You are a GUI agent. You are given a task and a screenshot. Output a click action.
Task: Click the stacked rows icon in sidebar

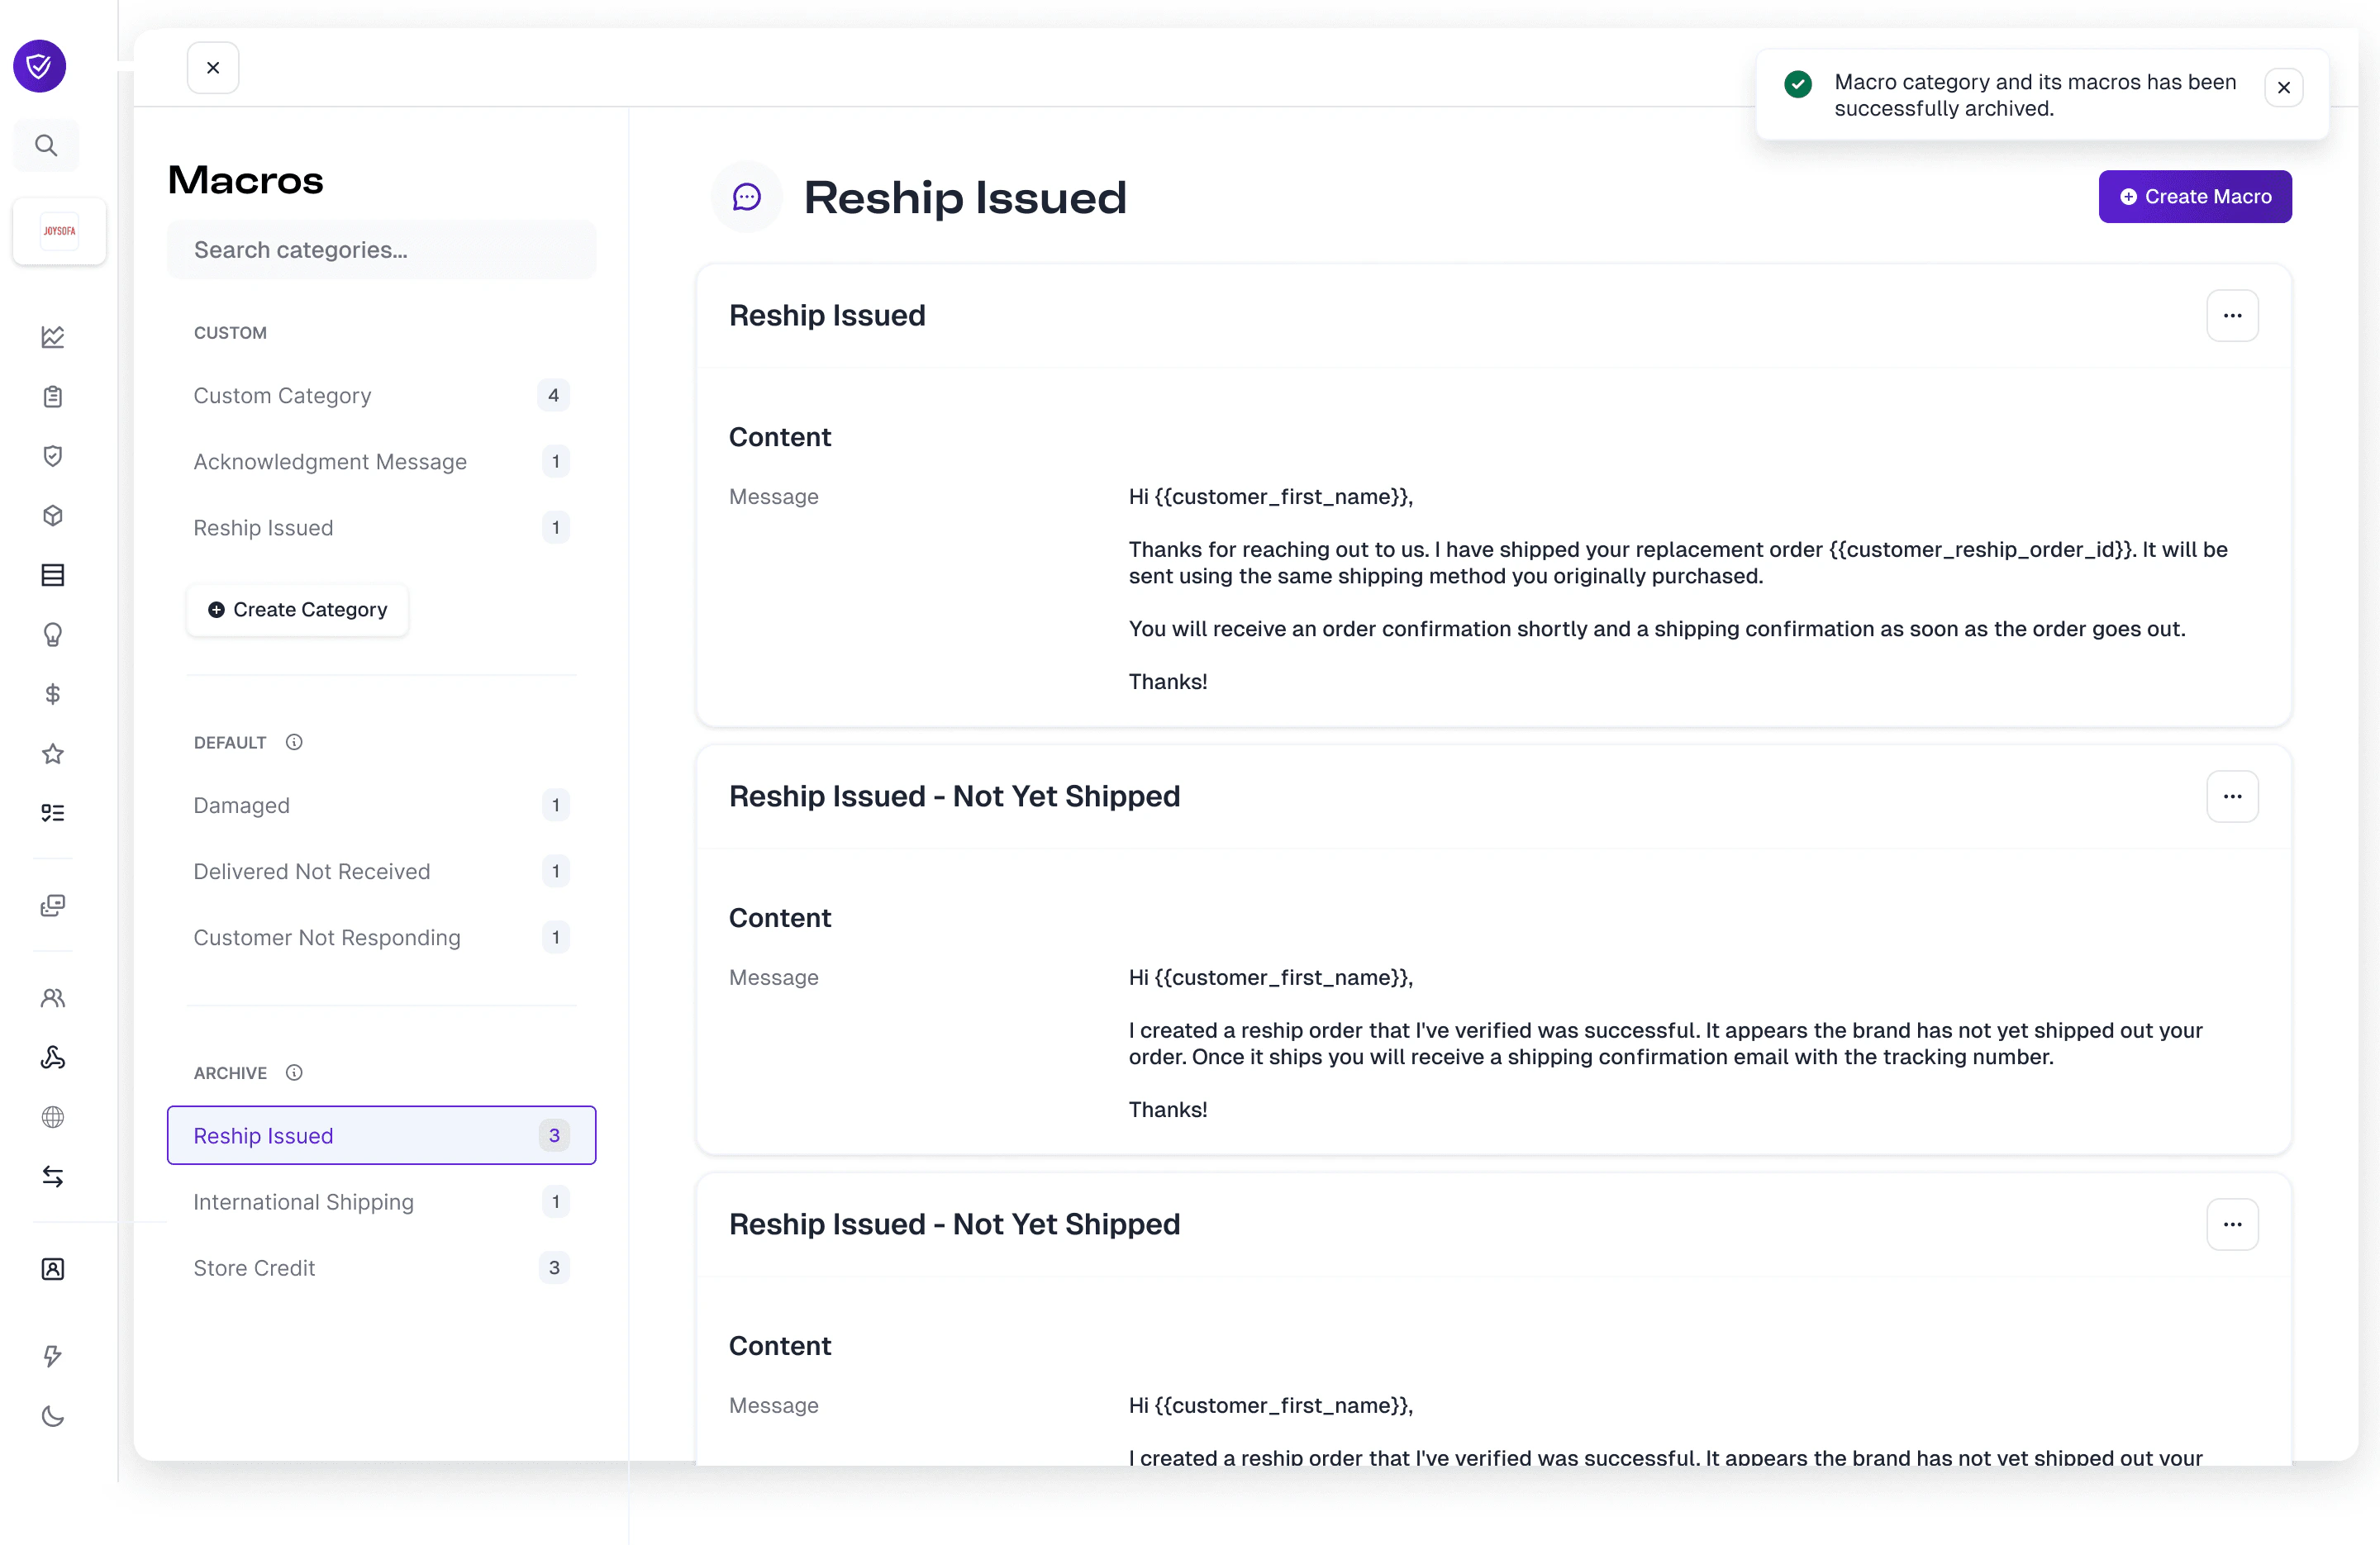point(53,575)
